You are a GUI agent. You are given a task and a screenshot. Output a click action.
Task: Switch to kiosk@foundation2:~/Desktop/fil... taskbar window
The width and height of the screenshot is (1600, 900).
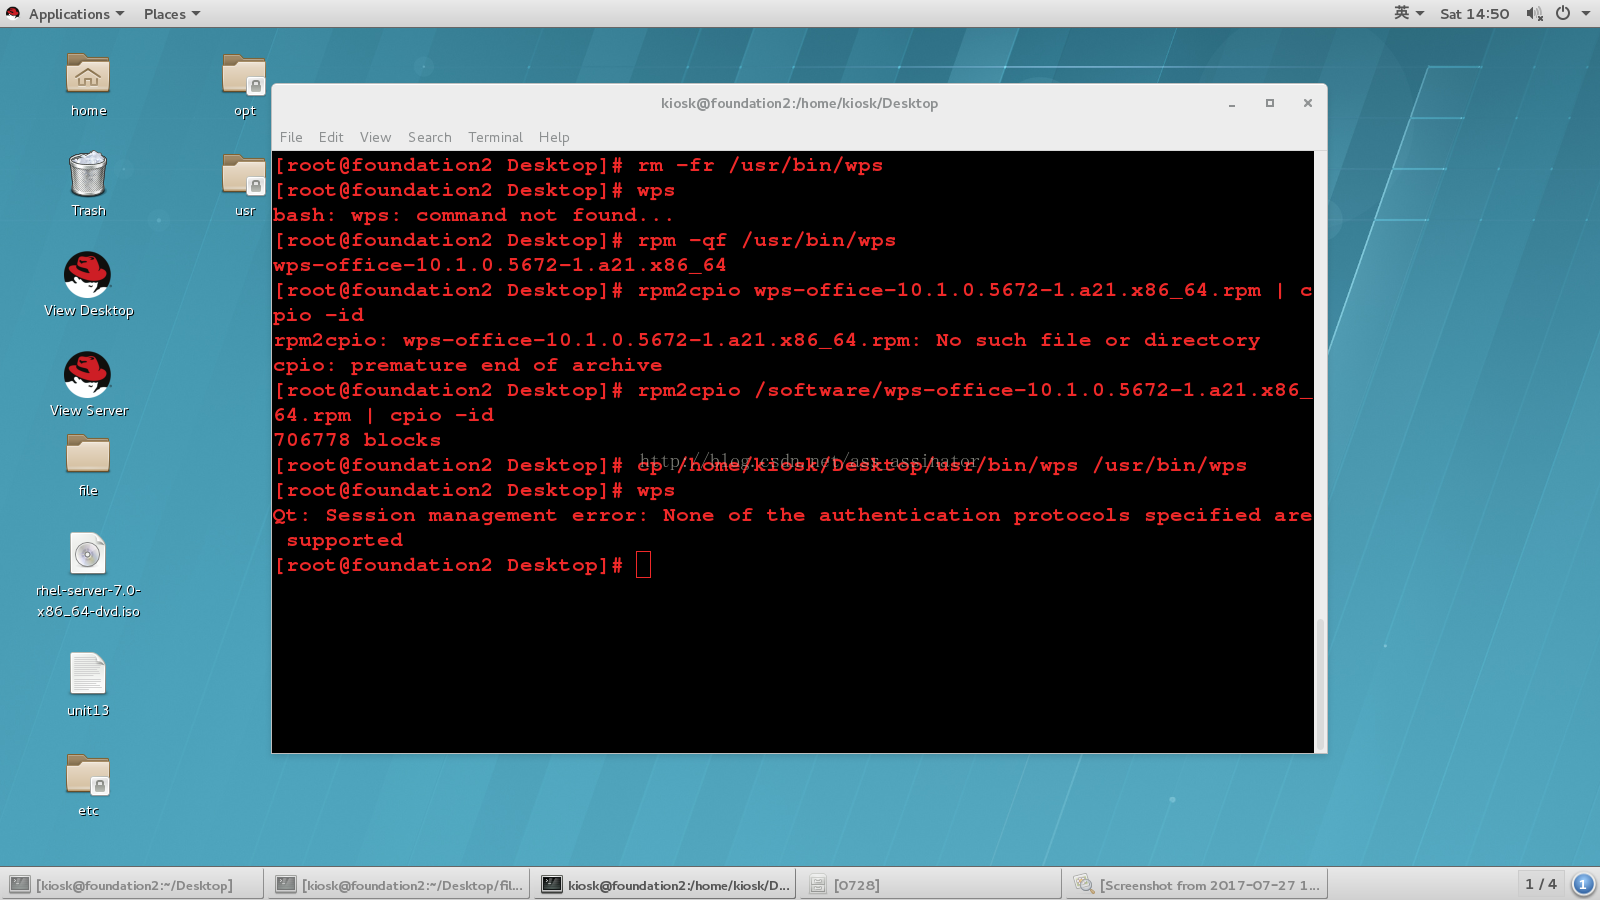pos(400,885)
